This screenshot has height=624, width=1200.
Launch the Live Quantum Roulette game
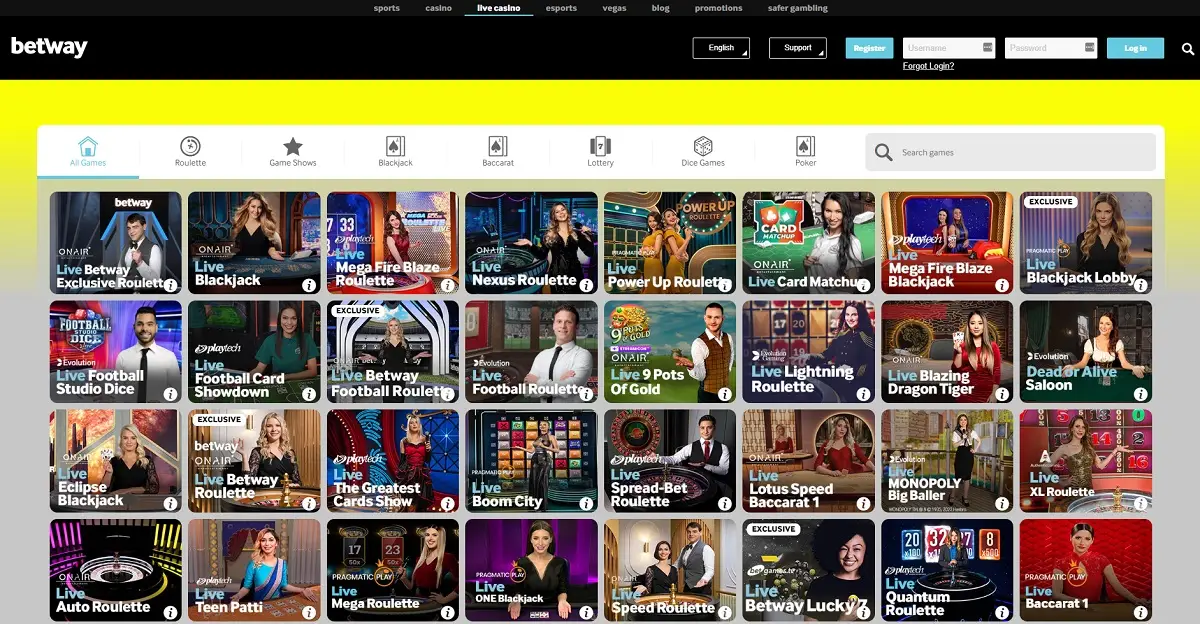click(947, 570)
